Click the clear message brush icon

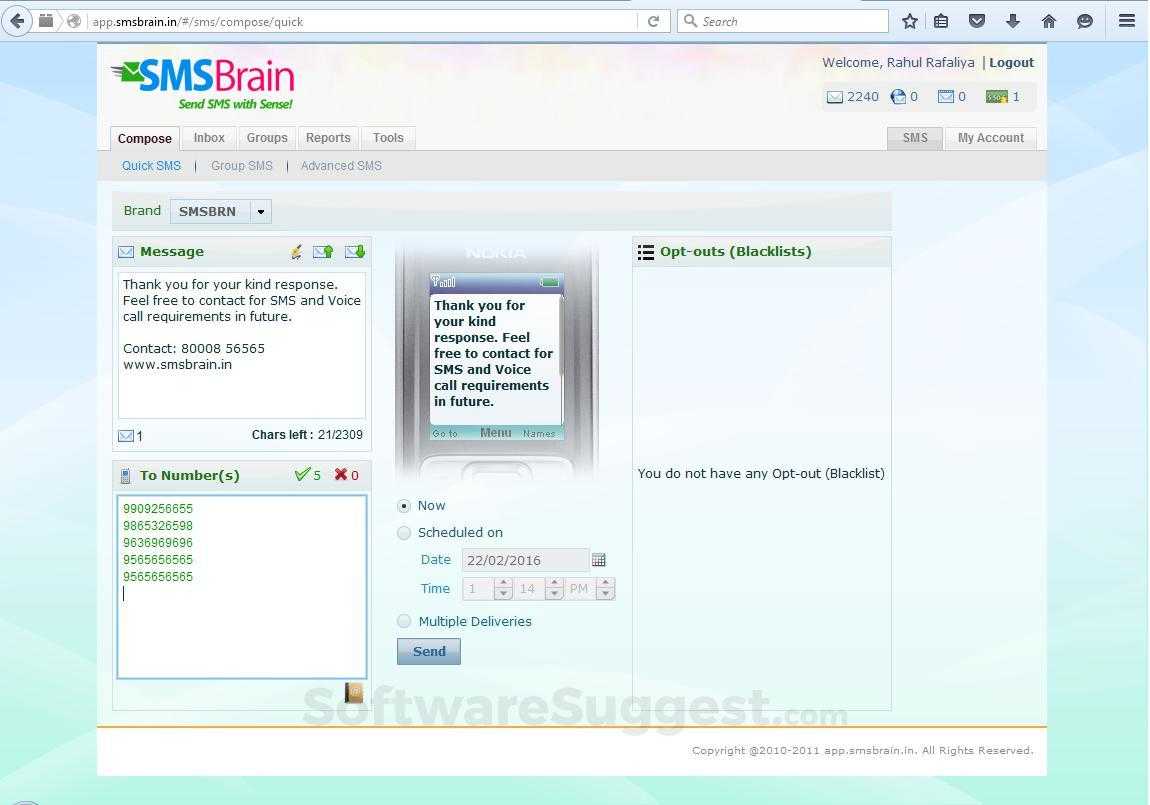tap(296, 252)
